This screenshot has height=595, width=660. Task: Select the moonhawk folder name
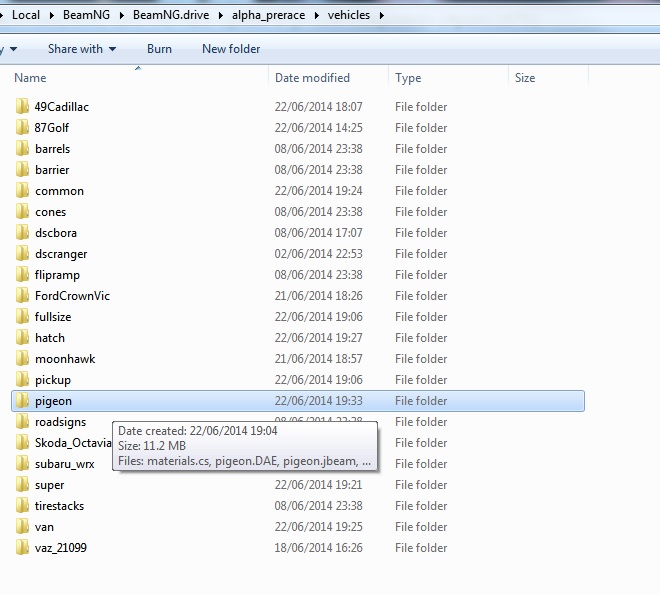pos(65,359)
